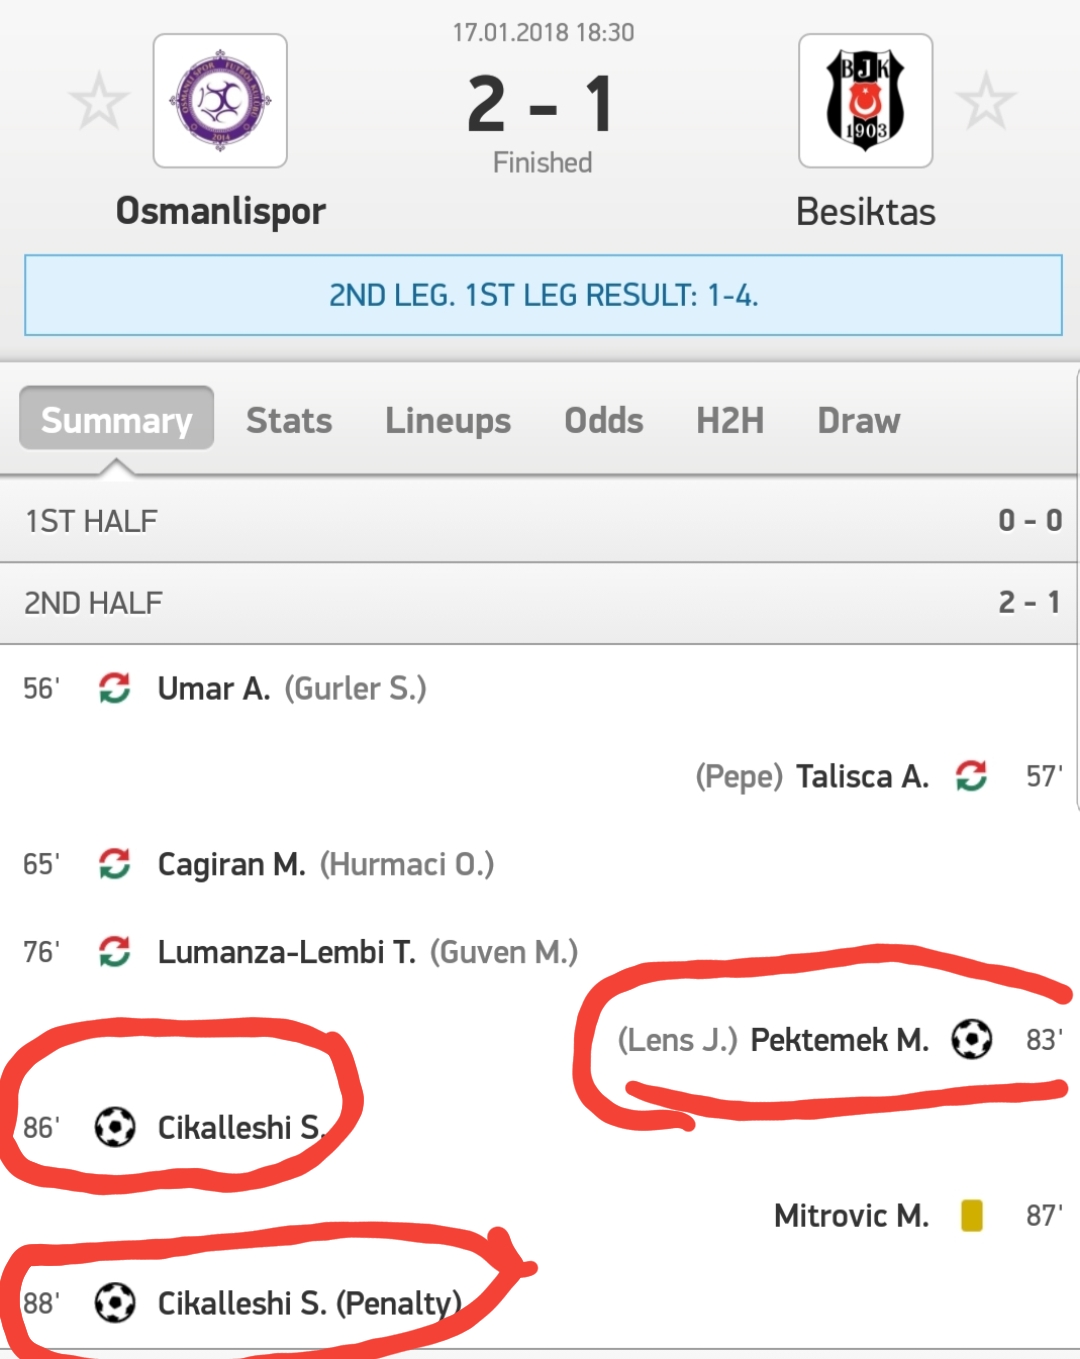Screen dimensions: 1080x1359
Task: Click the Mitrovic M. yellow card icon
Action: [971, 1215]
